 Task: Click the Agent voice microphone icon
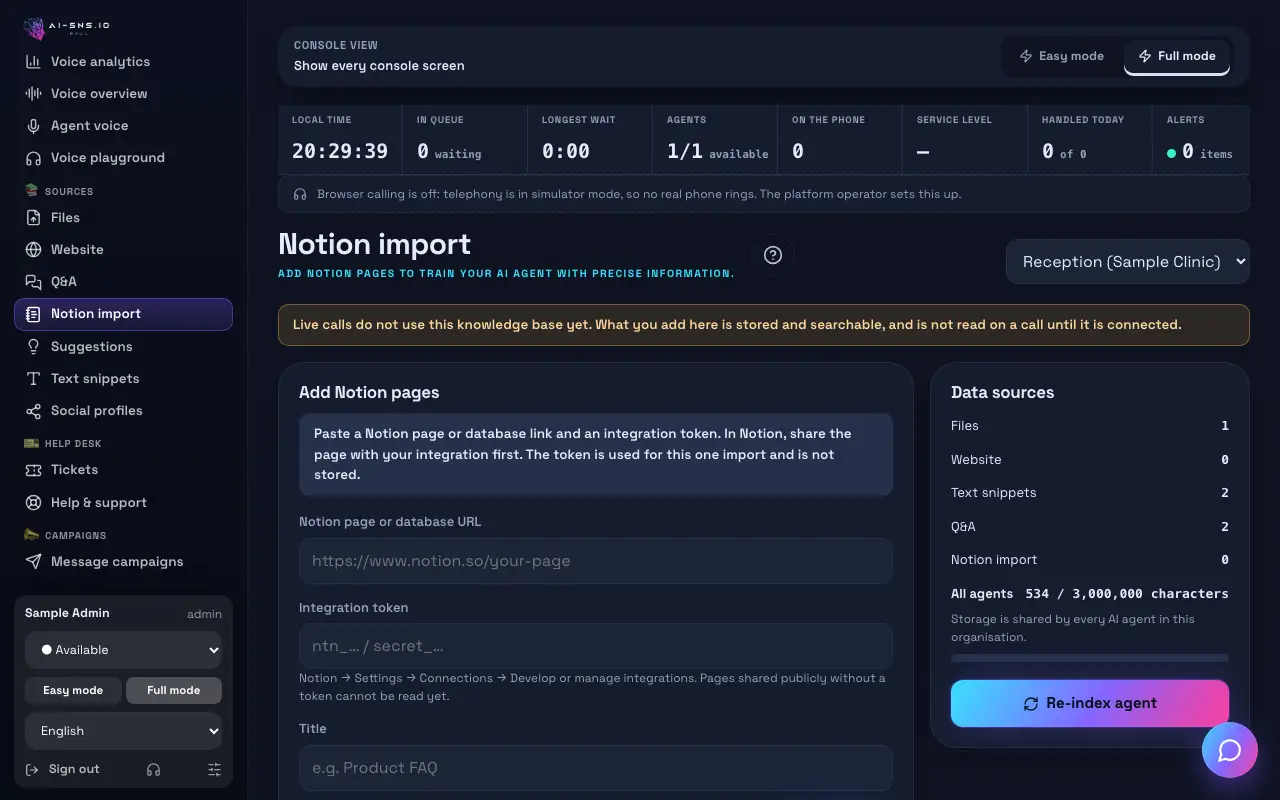pyautogui.click(x=33, y=126)
